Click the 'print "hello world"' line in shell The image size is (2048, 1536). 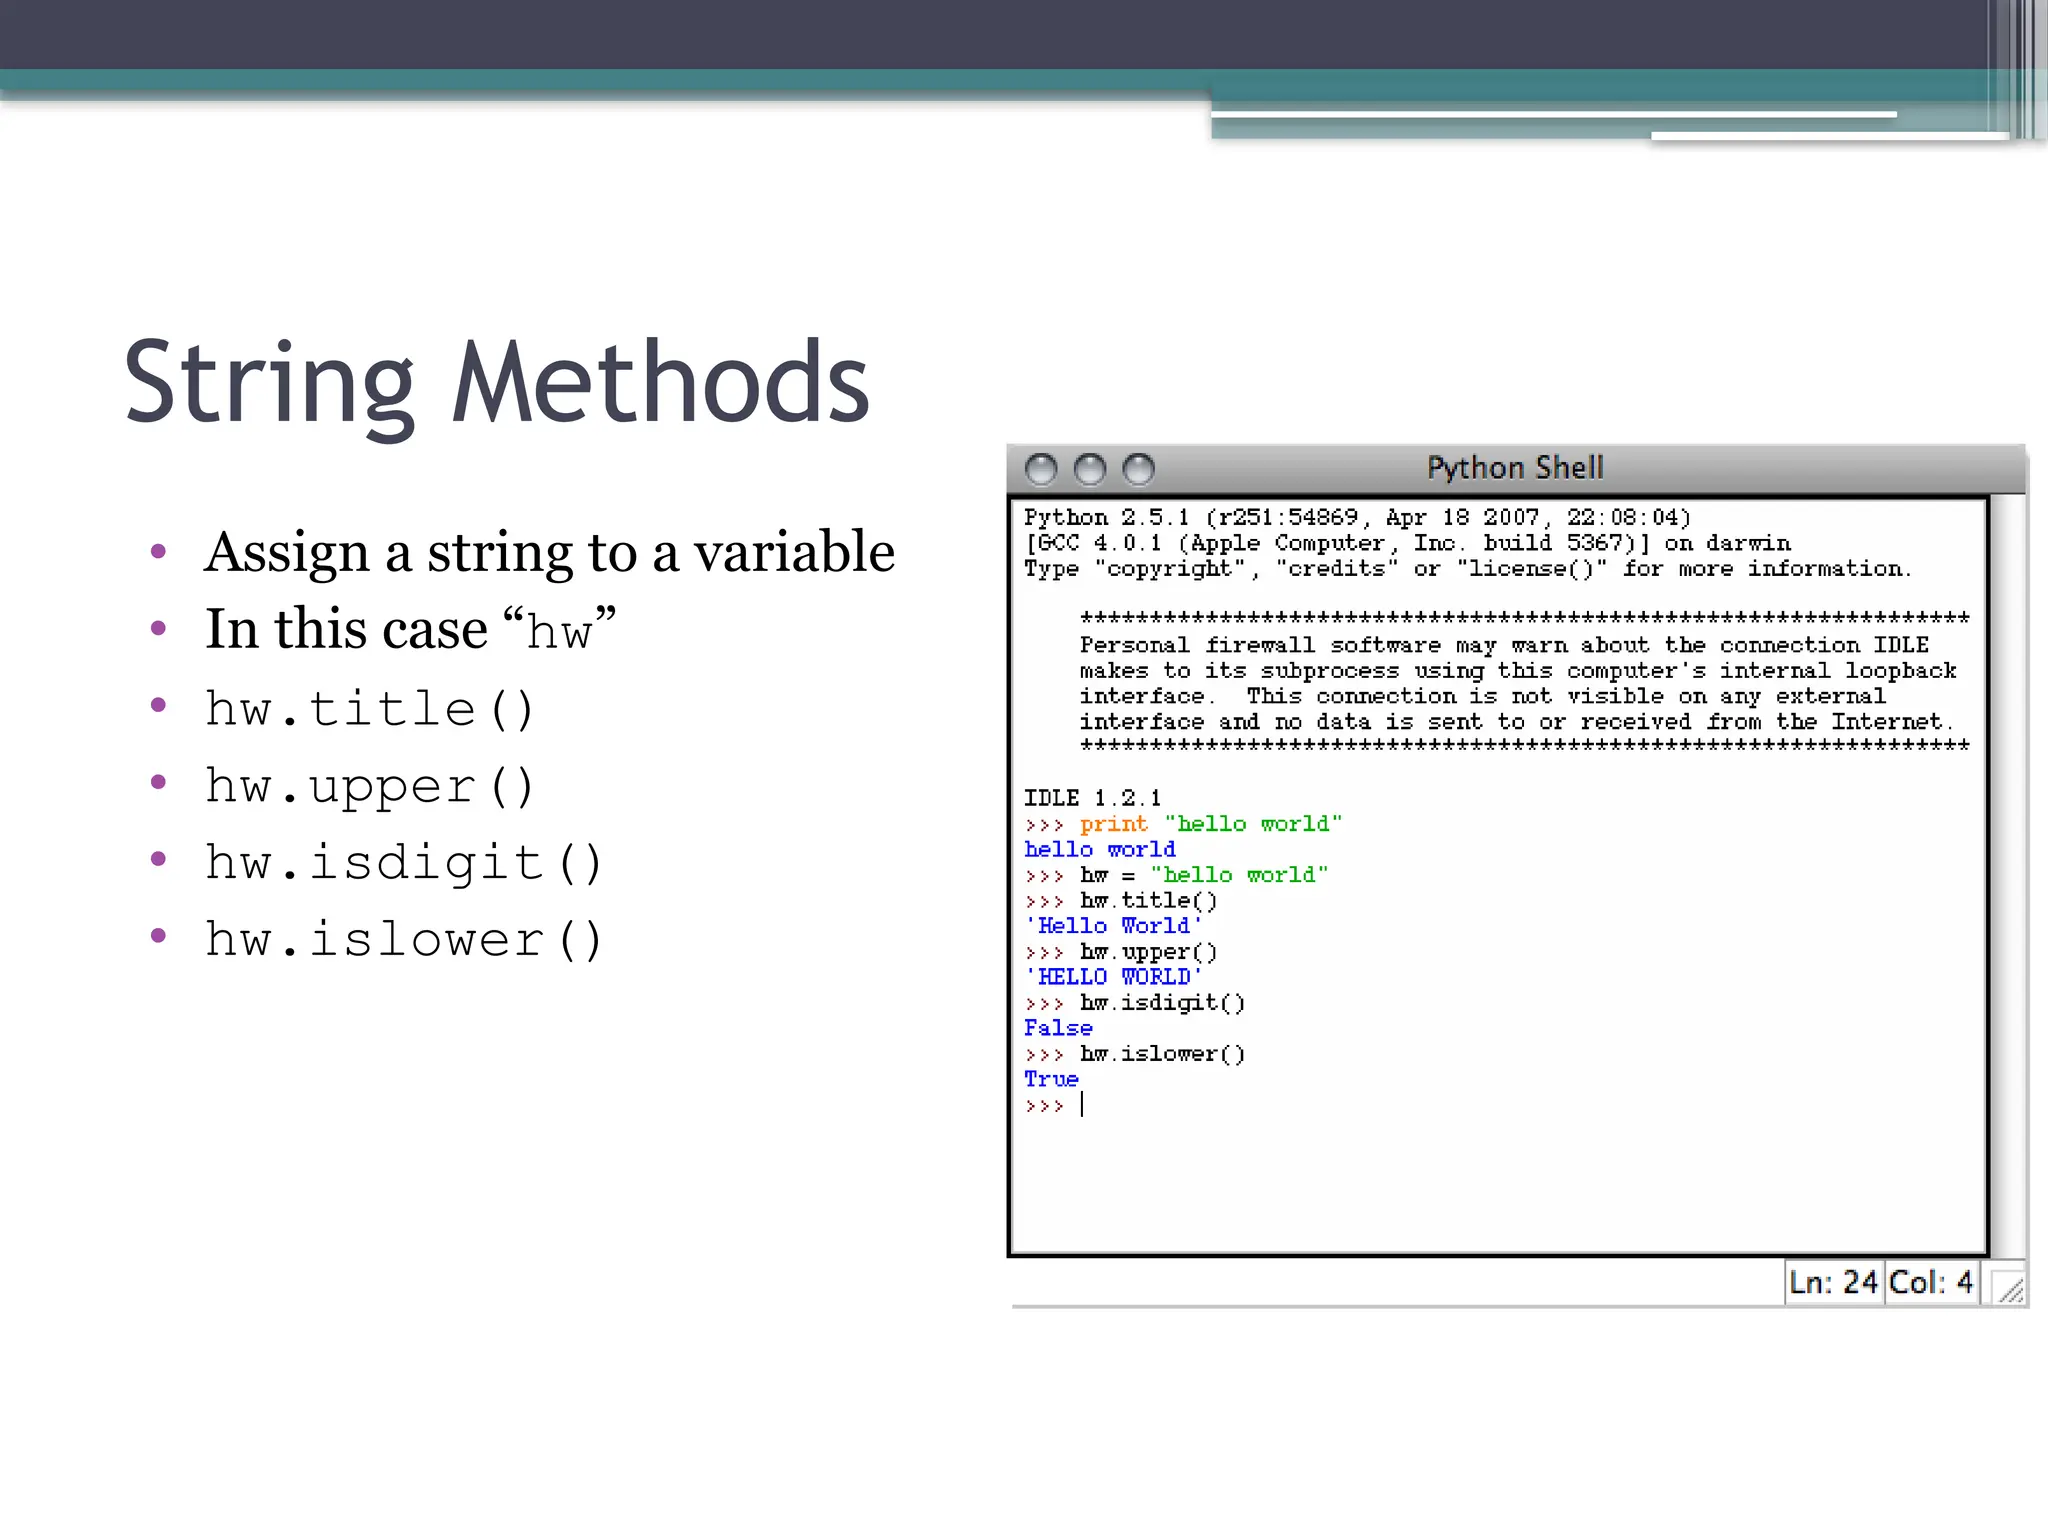click(1183, 824)
